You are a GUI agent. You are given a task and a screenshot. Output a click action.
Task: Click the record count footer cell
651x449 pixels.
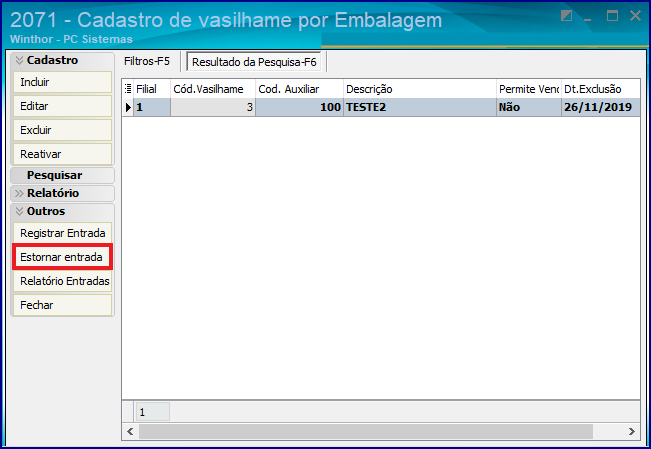[153, 412]
